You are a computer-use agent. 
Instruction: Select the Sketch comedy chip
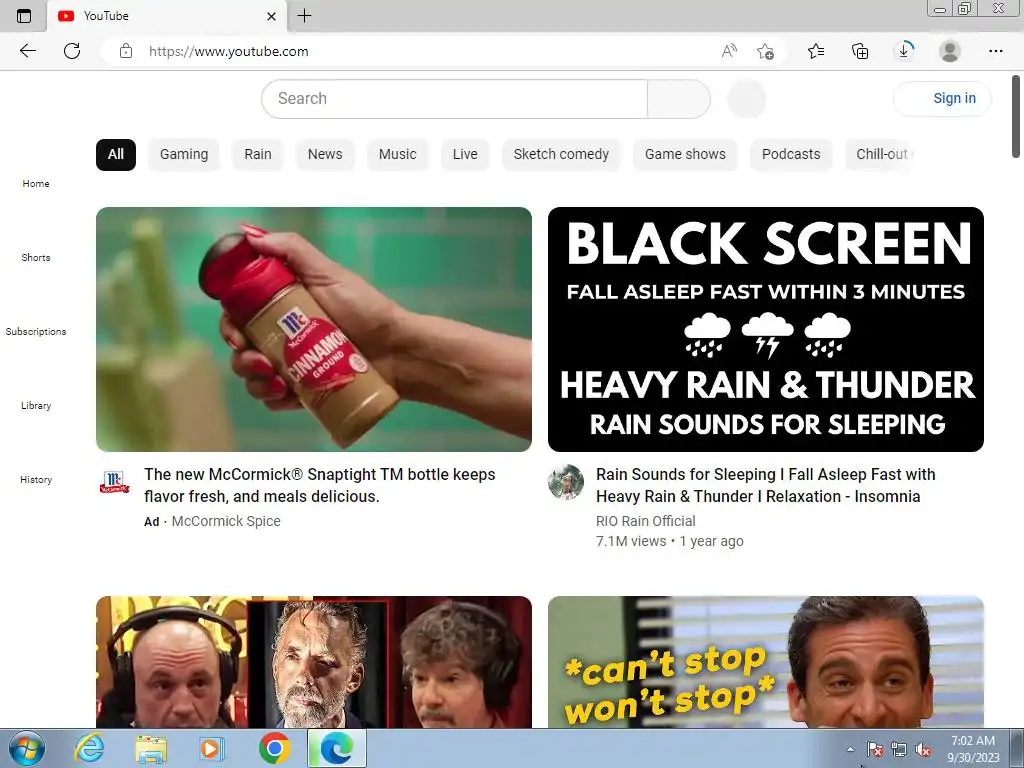[x=561, y=155]
